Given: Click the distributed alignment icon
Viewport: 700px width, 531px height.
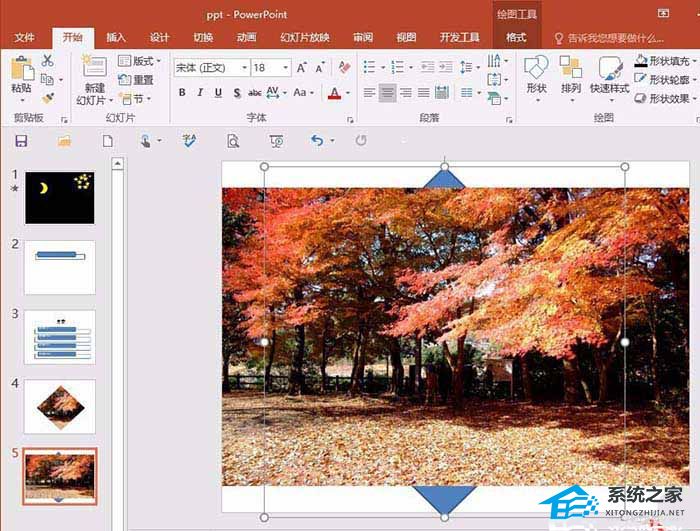Looking at the screenshot, I should click(442, 93).
